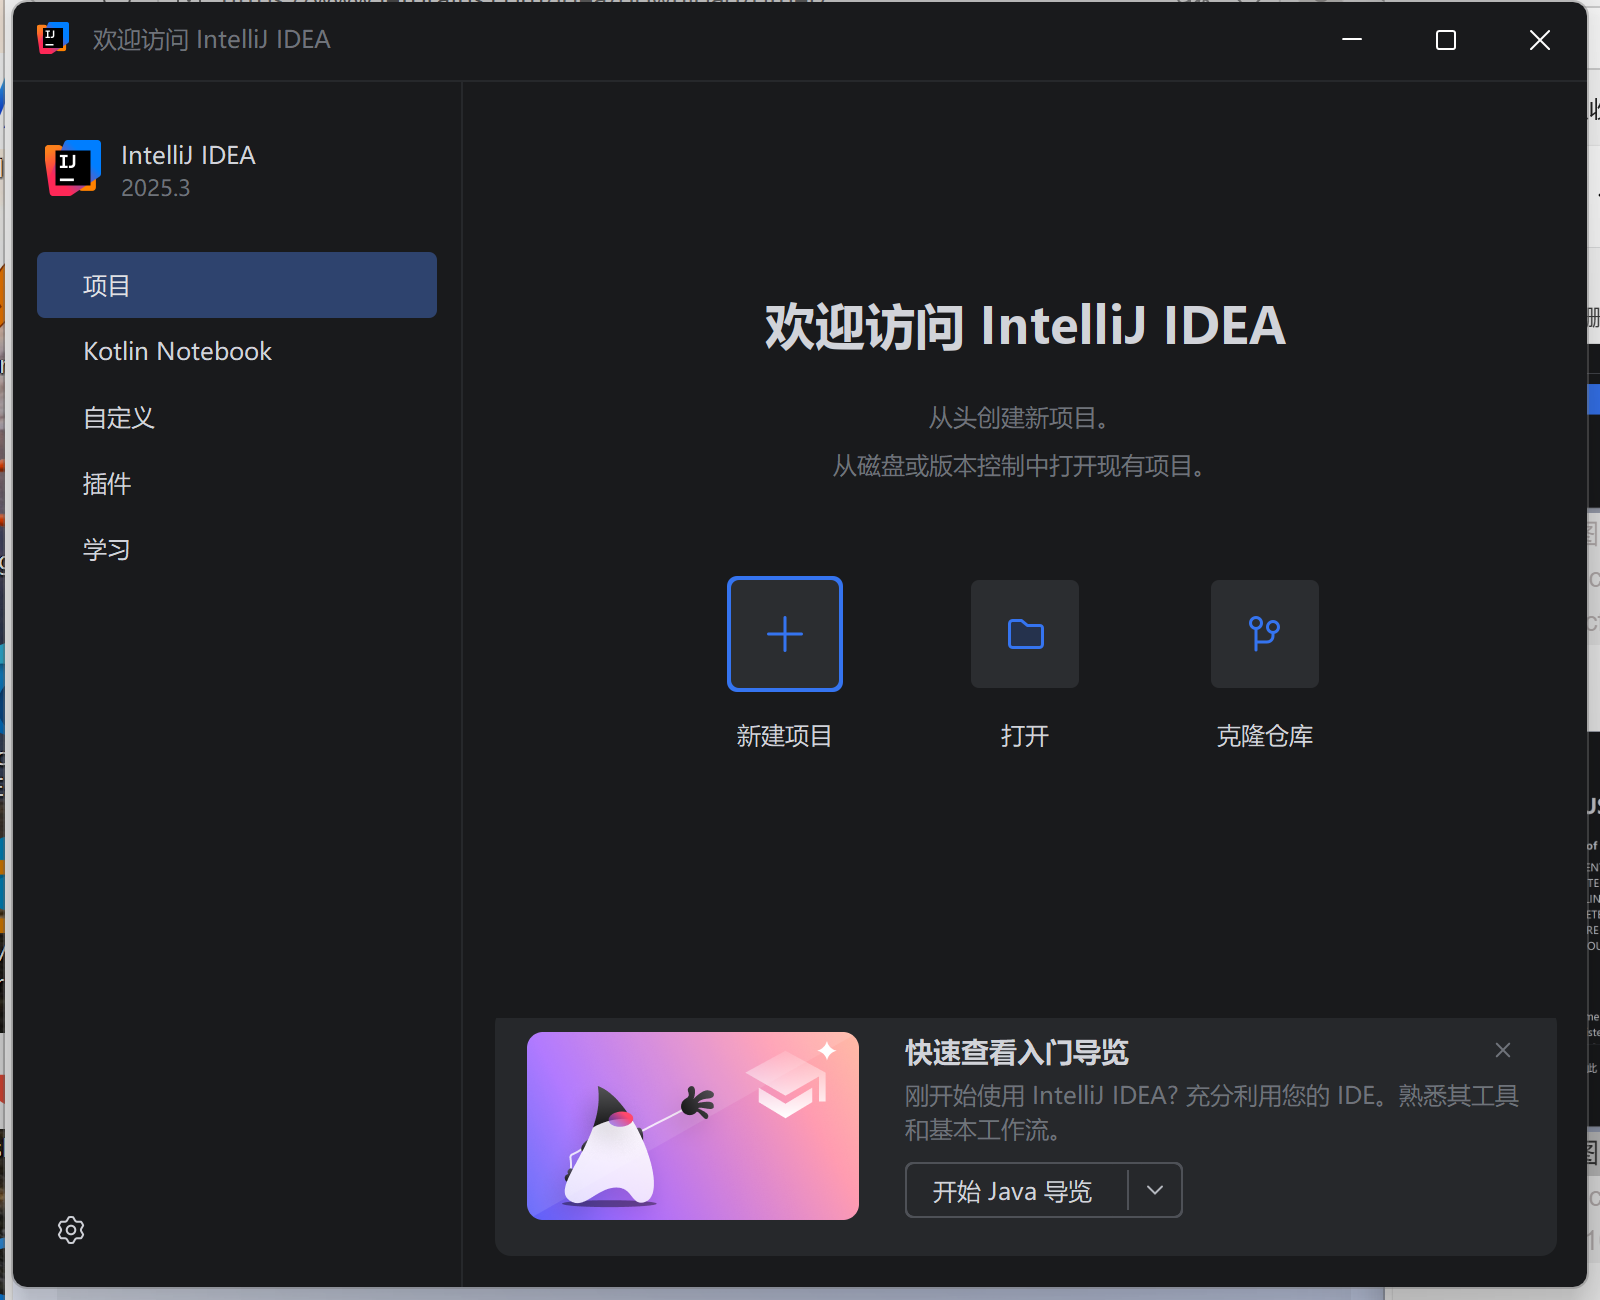Image resolution: width=1600 pixels, height=1300 pixels.
Task: Dismiss the onboarding tour banner
Action: click(1503, 1050)
